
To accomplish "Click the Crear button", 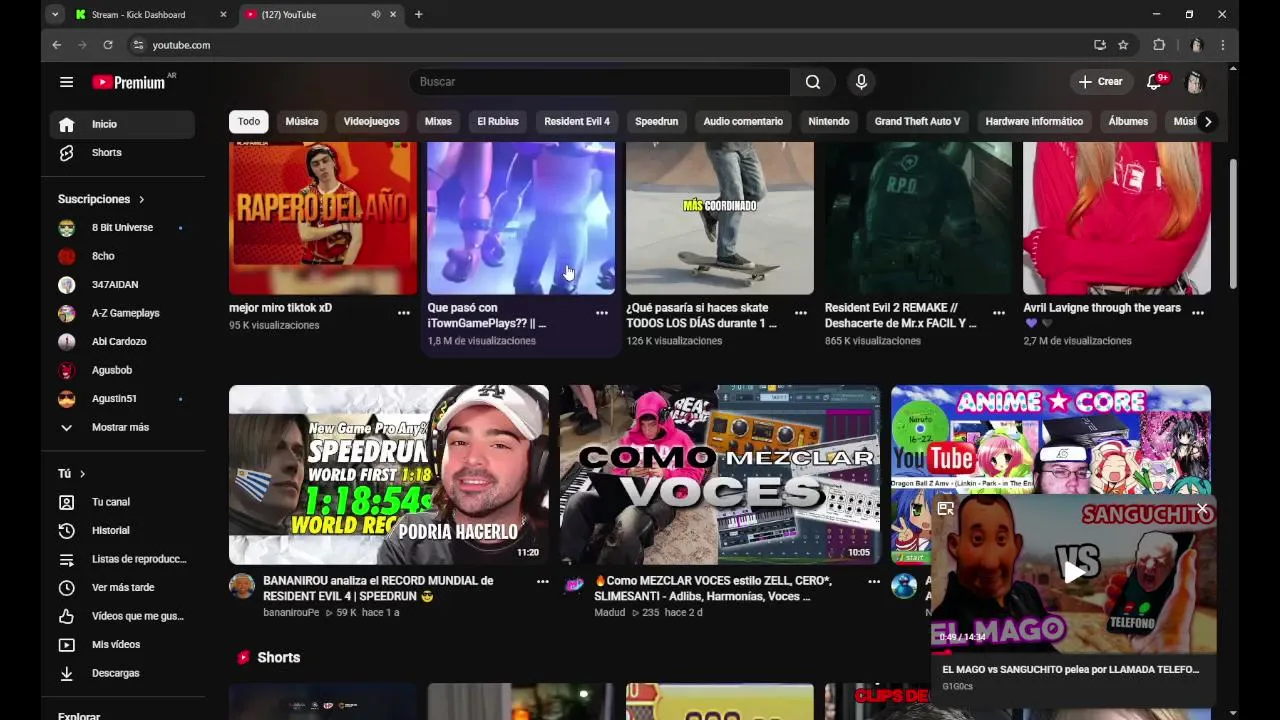I will 1100,82.
